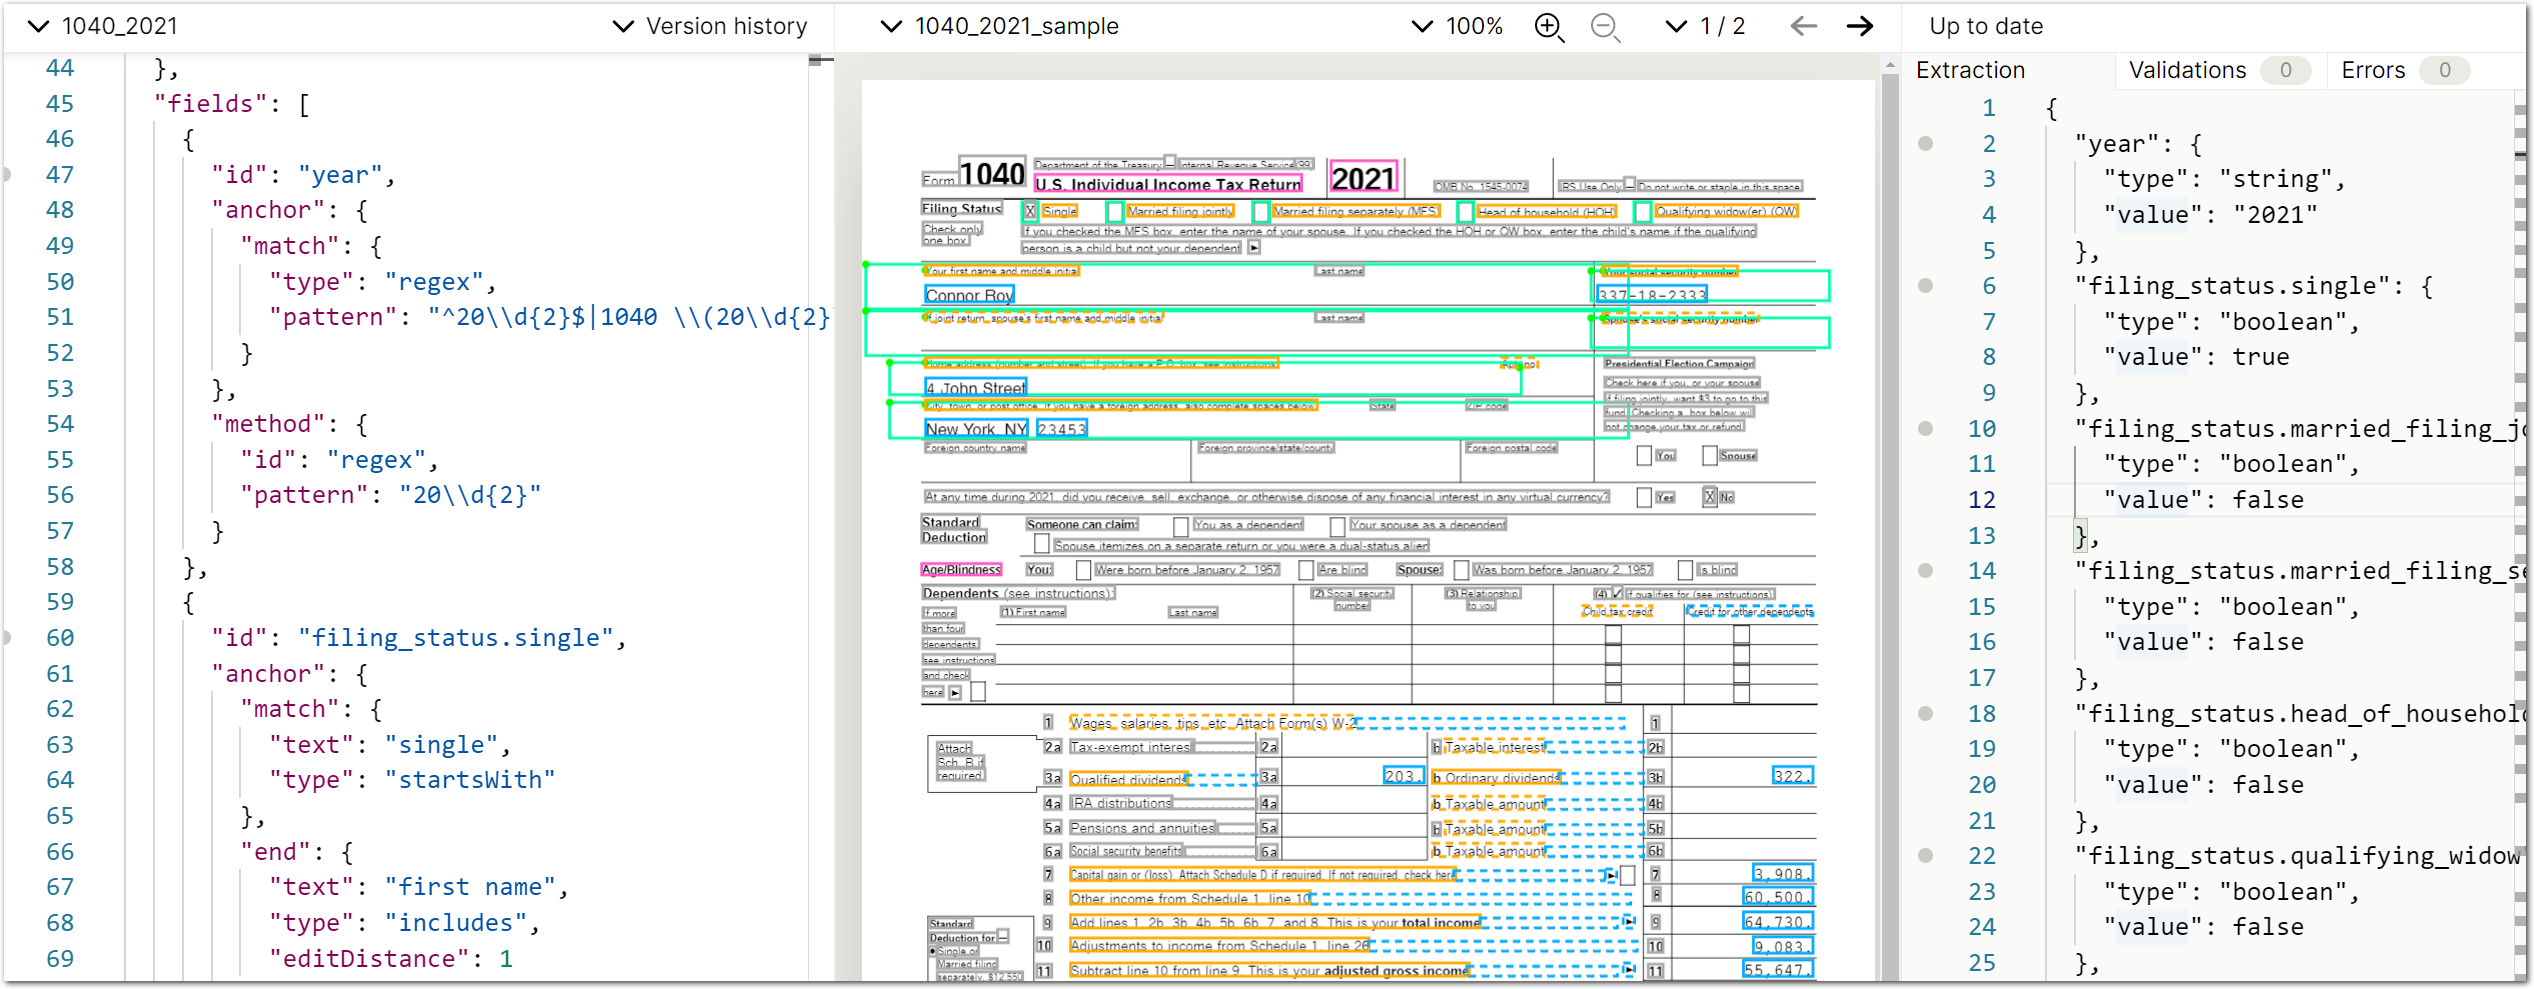Click the U.S. Individual Income Tax Return title
Screen dimensions: 2534x989
(1168, 184)
